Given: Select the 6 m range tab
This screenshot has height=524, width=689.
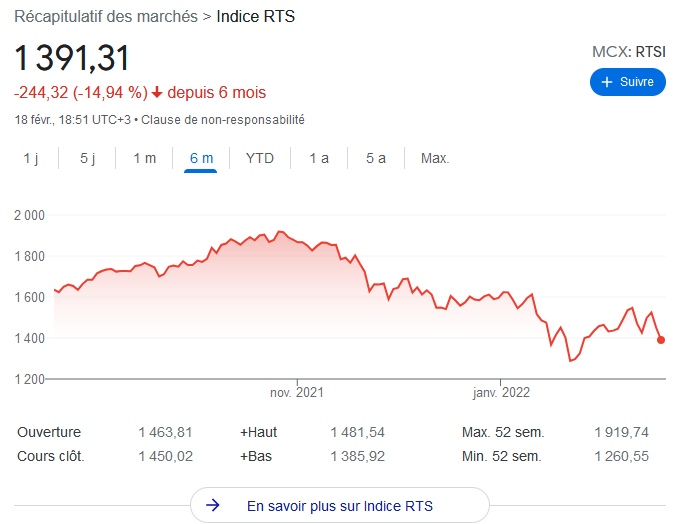Looking at the screenshot, I should click(201, 158).
